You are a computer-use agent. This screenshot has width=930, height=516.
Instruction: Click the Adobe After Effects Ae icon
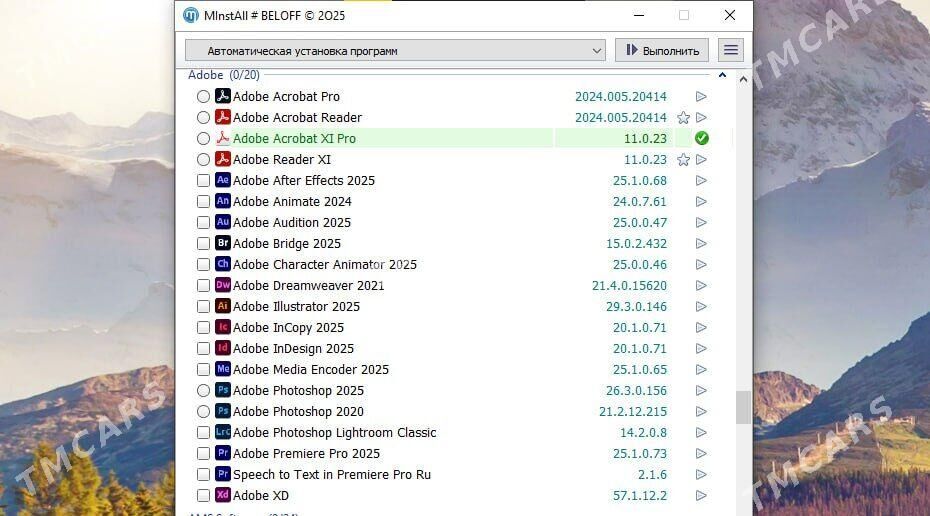click(x=222, y=180)
